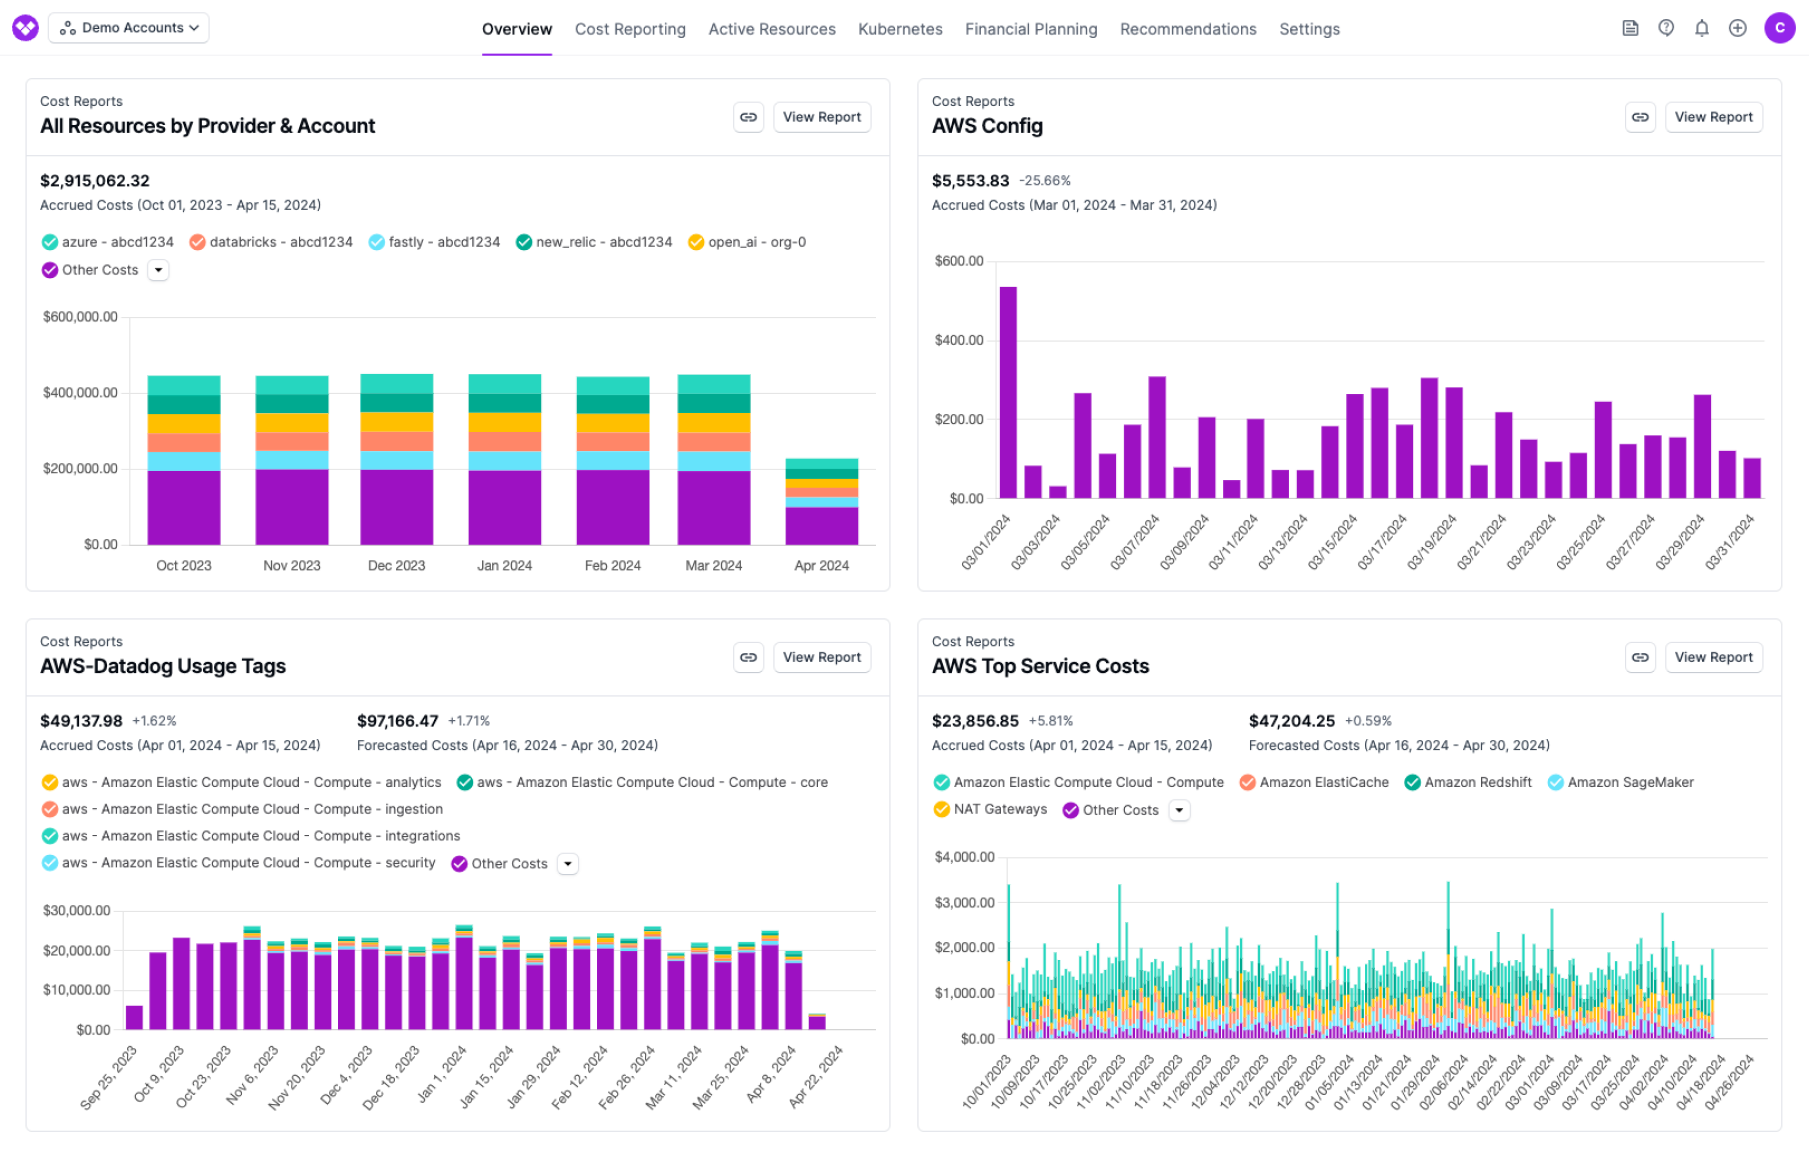This screenshot has width=1809, height=1162.
Task: Open the Settings tab
Action: click(x=1309, y=29)
